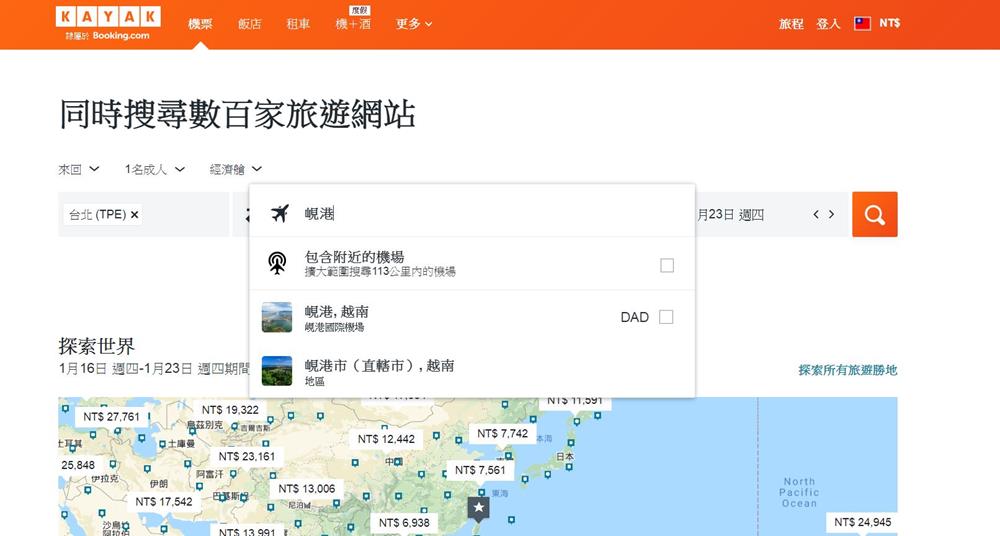Screen dimensions: 1000x536
Task: Click the star marker on the map
Action: point(479,508)
